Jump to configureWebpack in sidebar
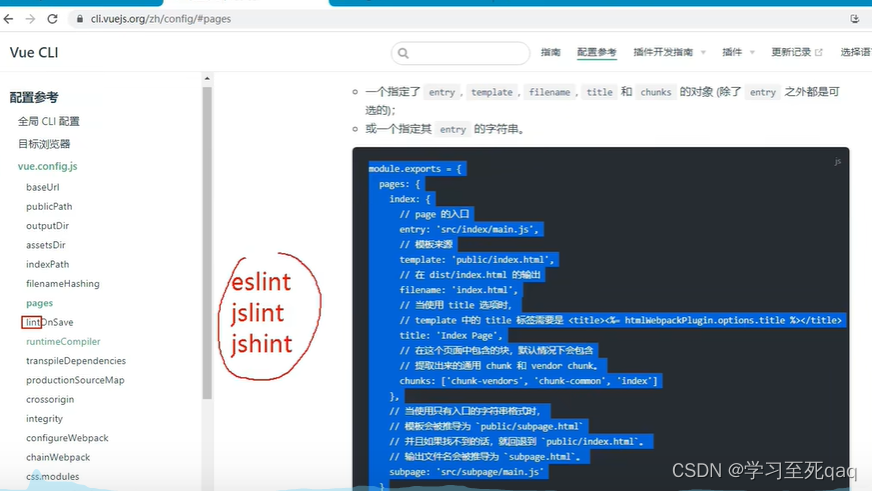 (x=67, y=438)
